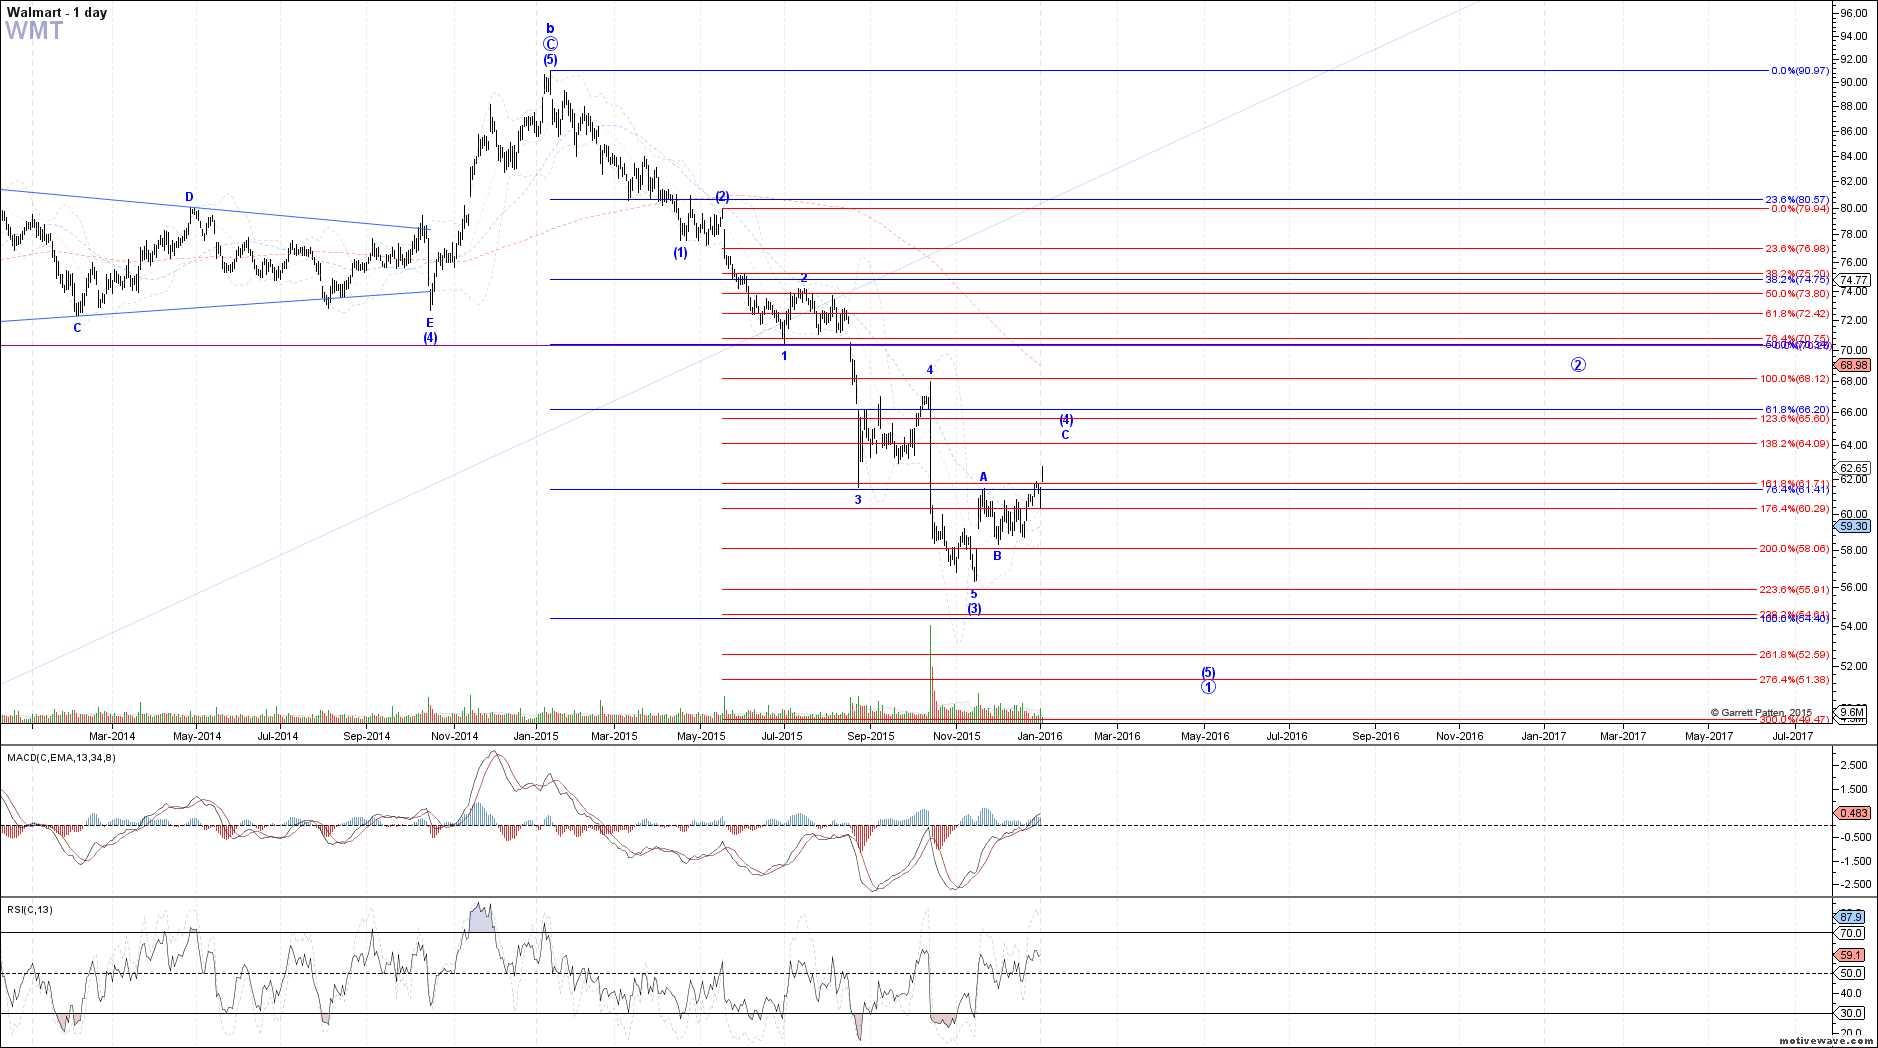The width and height of the screenshot is (1878, 1048).
Task: Click the '61.8%(72.42)' red Fibonacci label
Action: (x=1797, y=314)
